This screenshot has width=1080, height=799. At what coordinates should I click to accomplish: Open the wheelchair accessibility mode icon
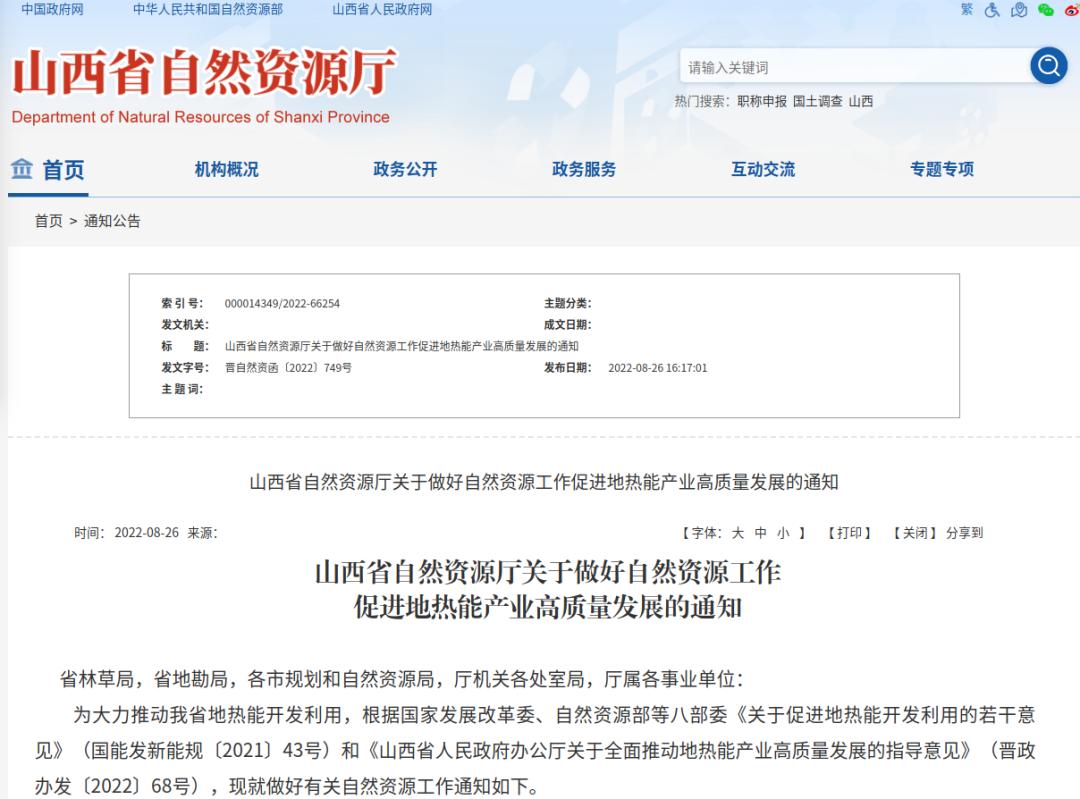click(x=992, y=9)
